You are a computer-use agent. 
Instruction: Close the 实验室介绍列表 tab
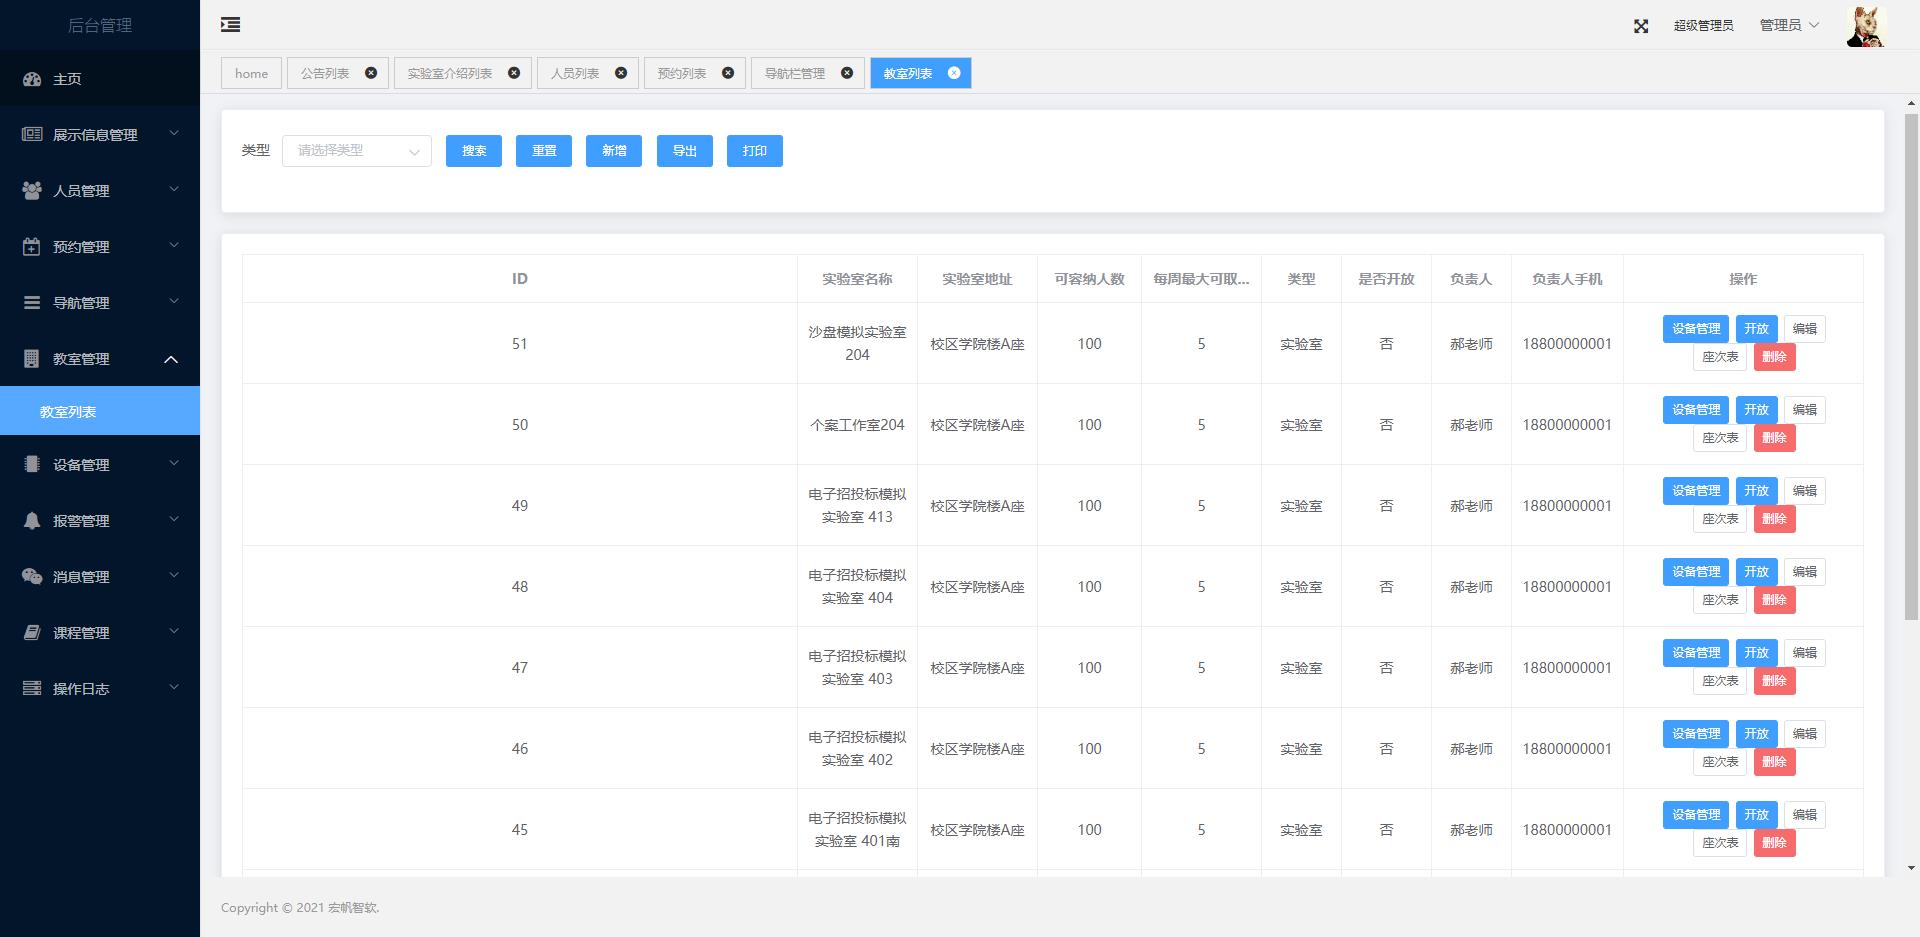514,73
